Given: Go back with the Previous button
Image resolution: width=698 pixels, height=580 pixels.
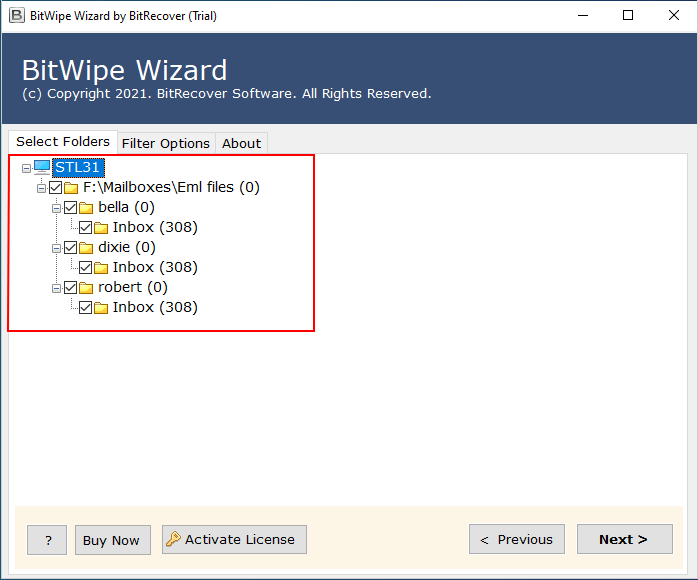Looking at the screenshot, I should (x=517, y=539).
